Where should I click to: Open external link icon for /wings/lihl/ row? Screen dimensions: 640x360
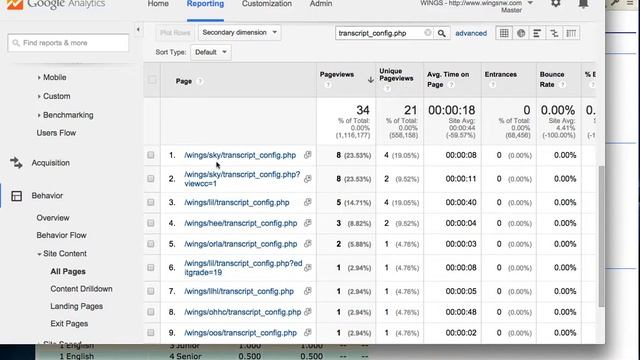coord(307,291)
